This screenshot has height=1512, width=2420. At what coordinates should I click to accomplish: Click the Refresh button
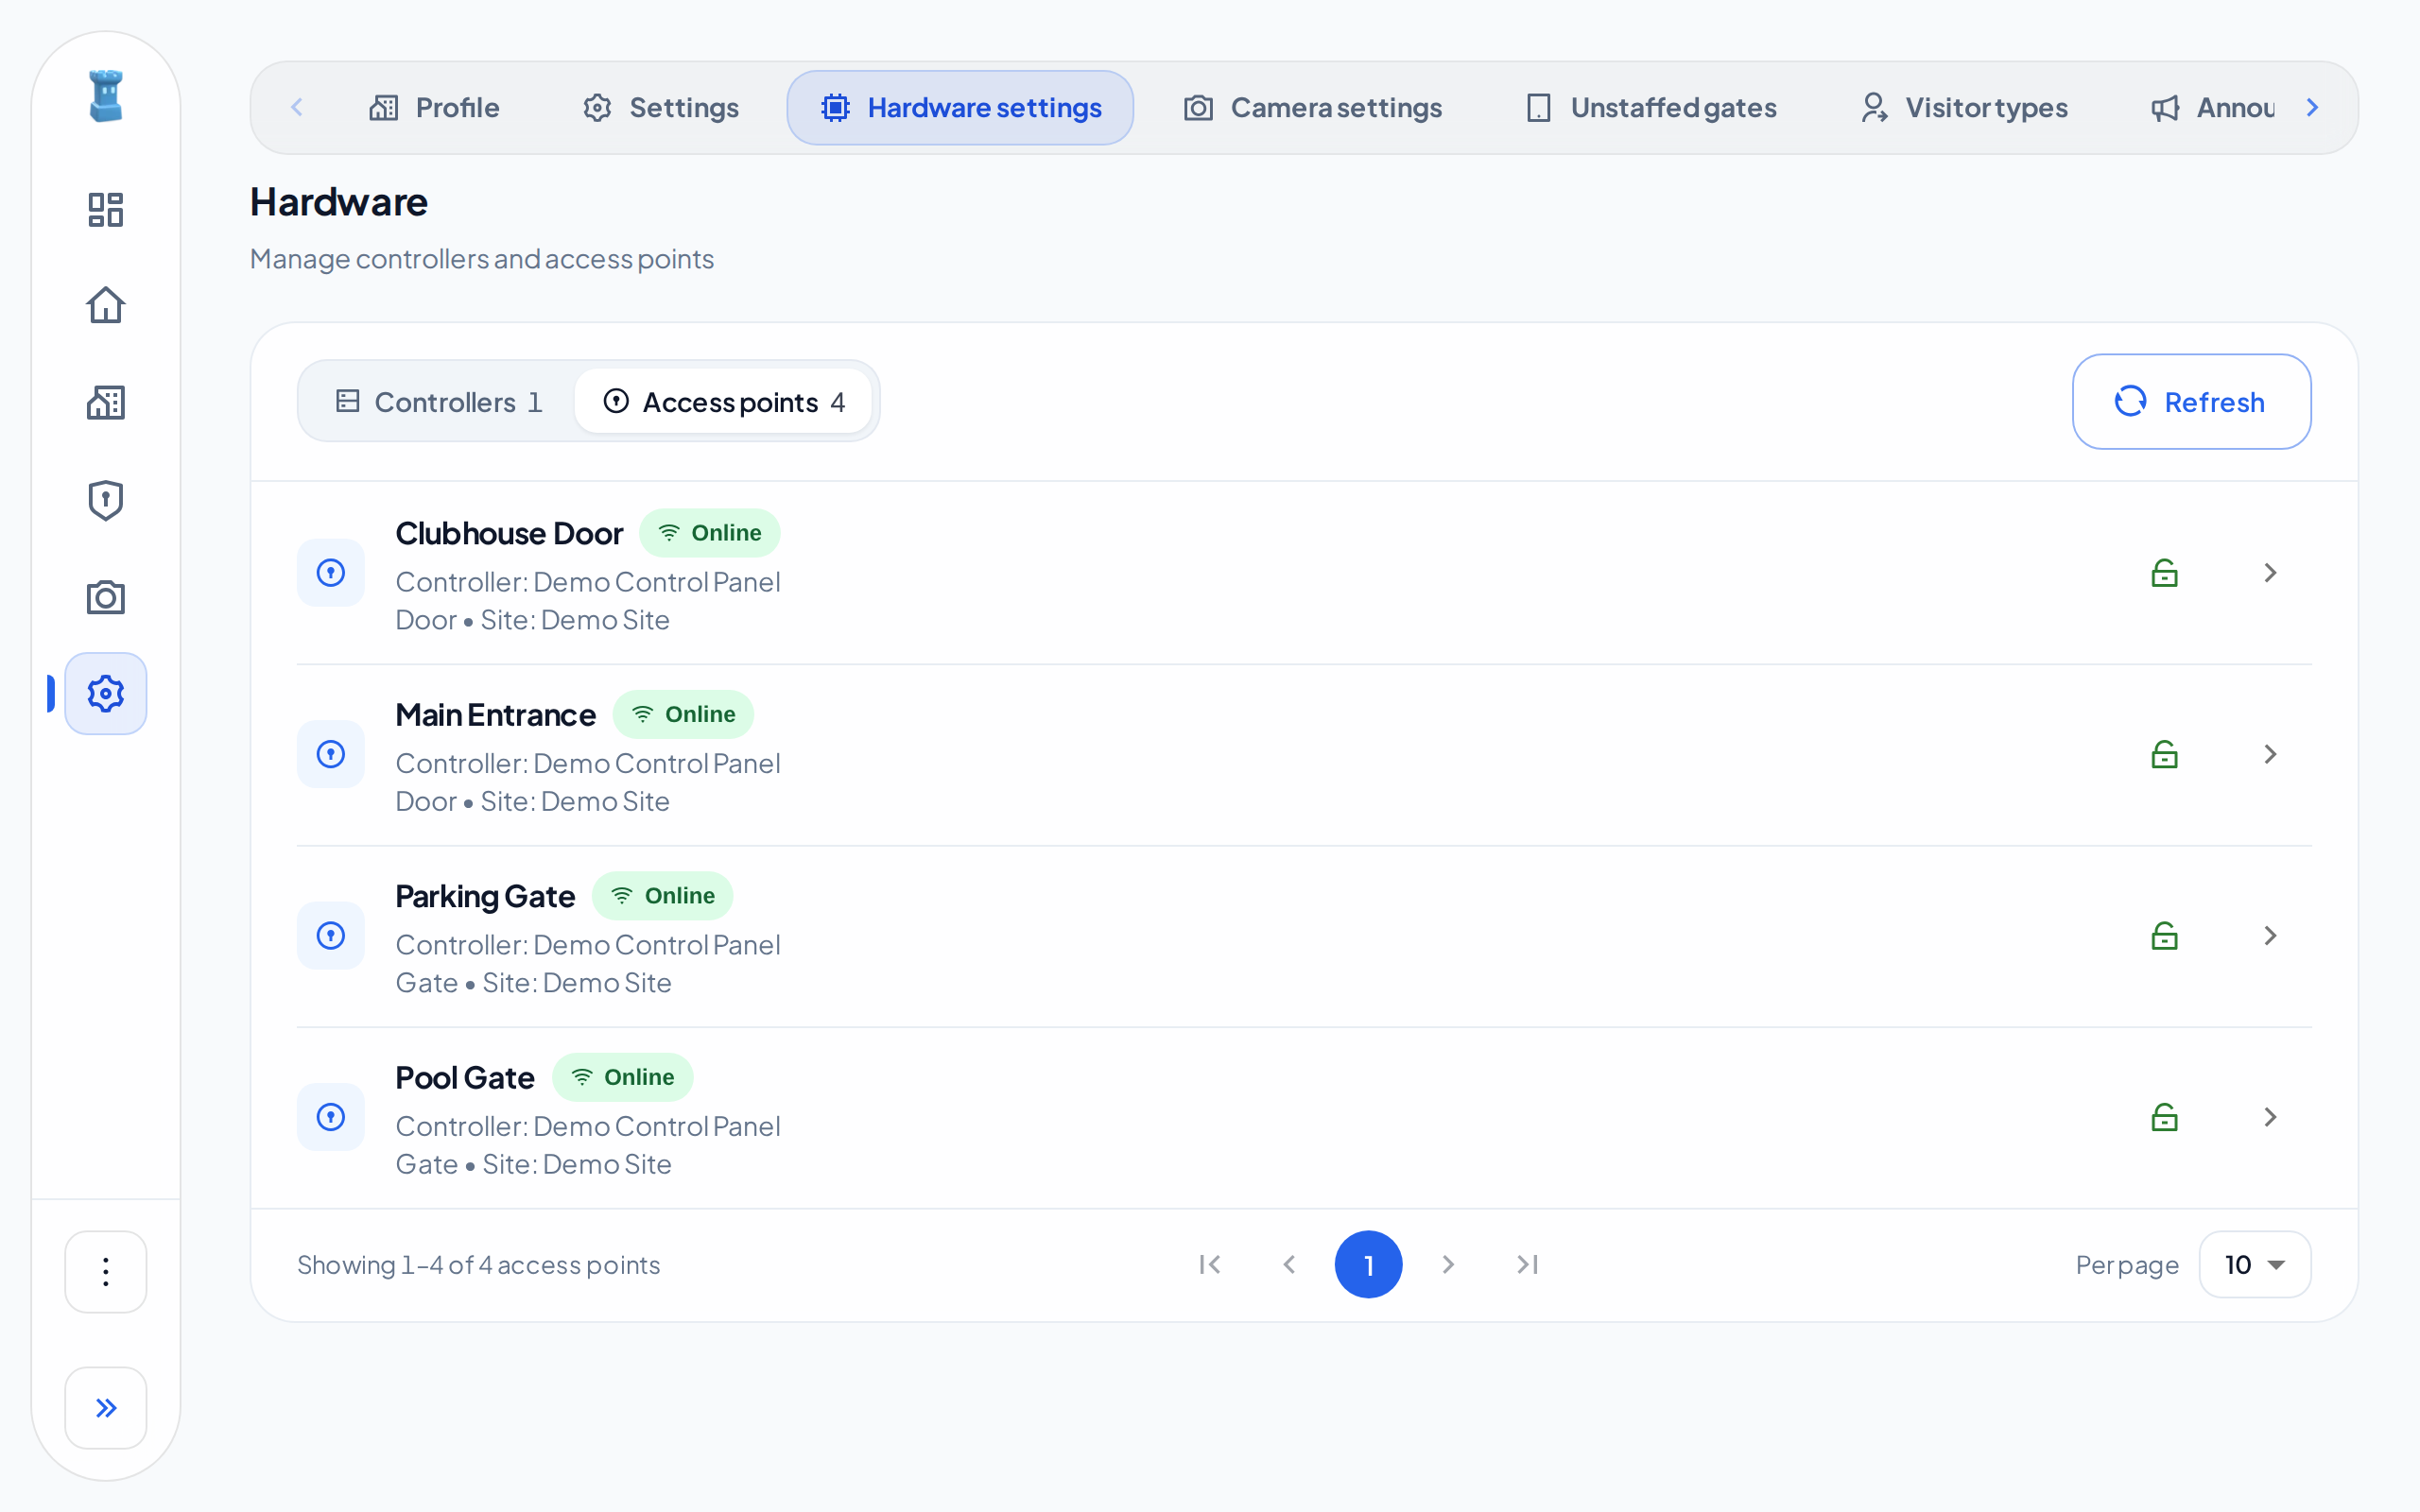click(2191, 402)
